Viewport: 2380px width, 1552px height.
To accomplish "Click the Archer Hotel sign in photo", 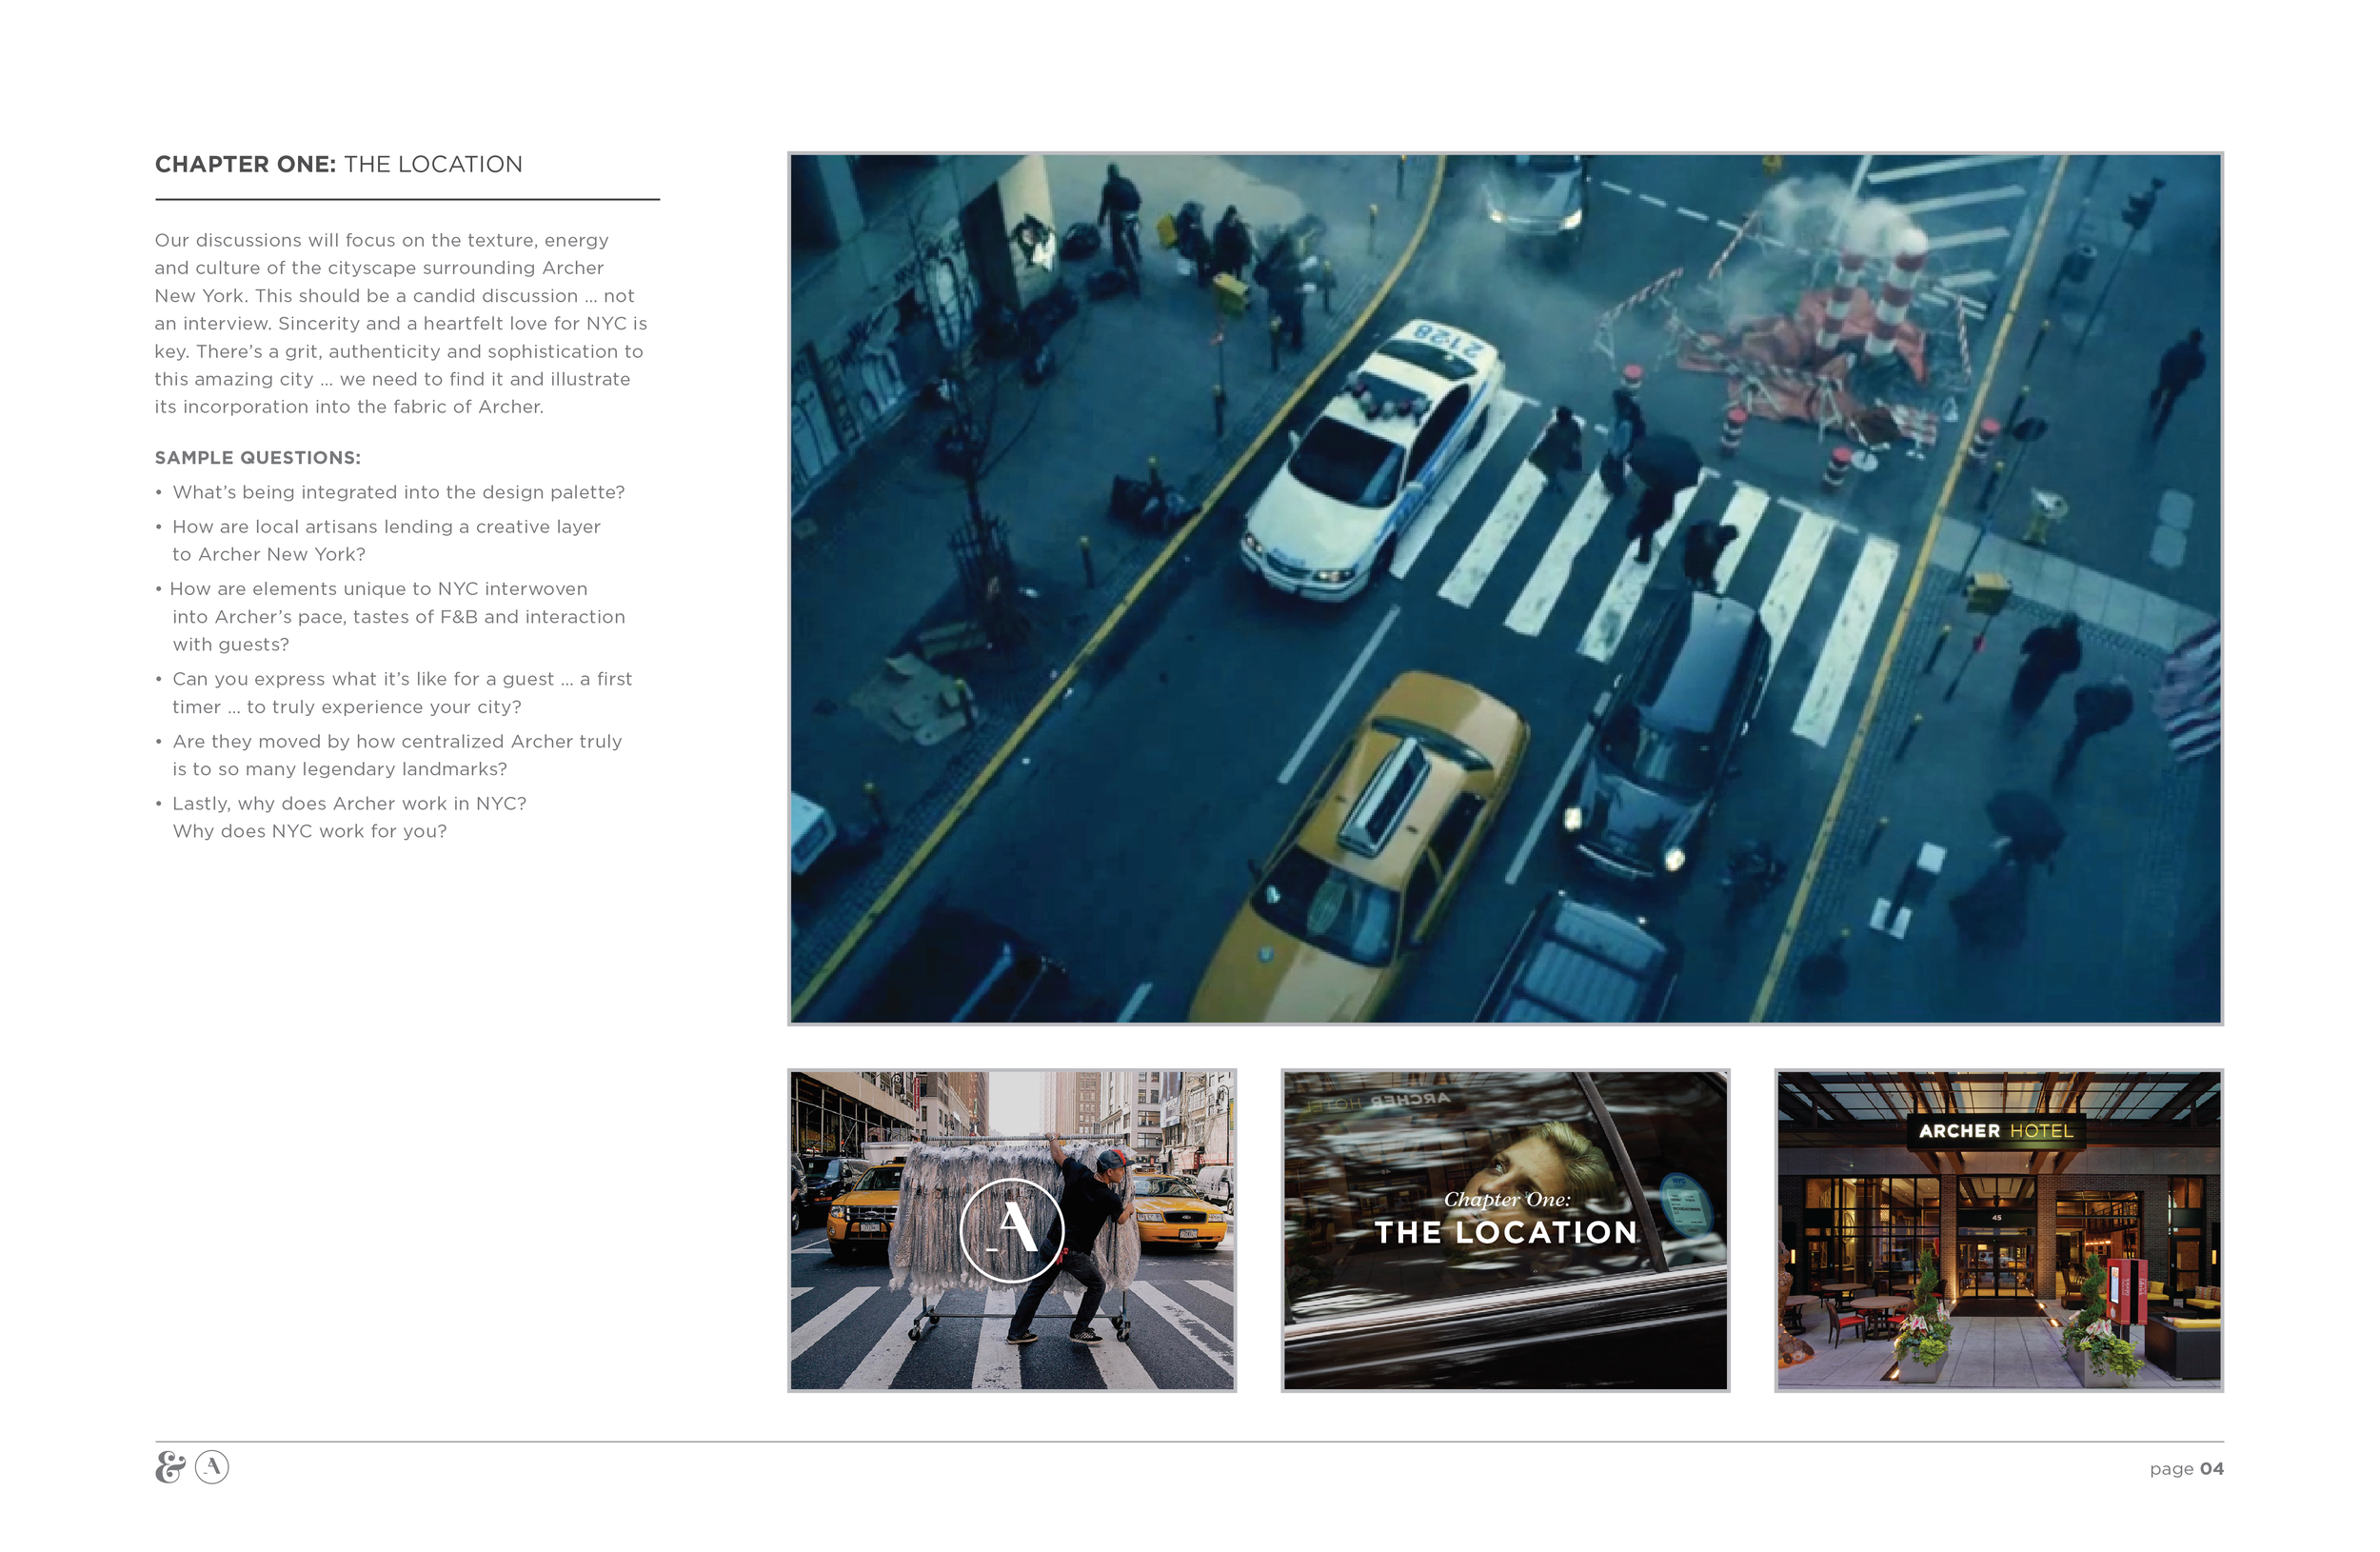I will tap(1996, 1131).
